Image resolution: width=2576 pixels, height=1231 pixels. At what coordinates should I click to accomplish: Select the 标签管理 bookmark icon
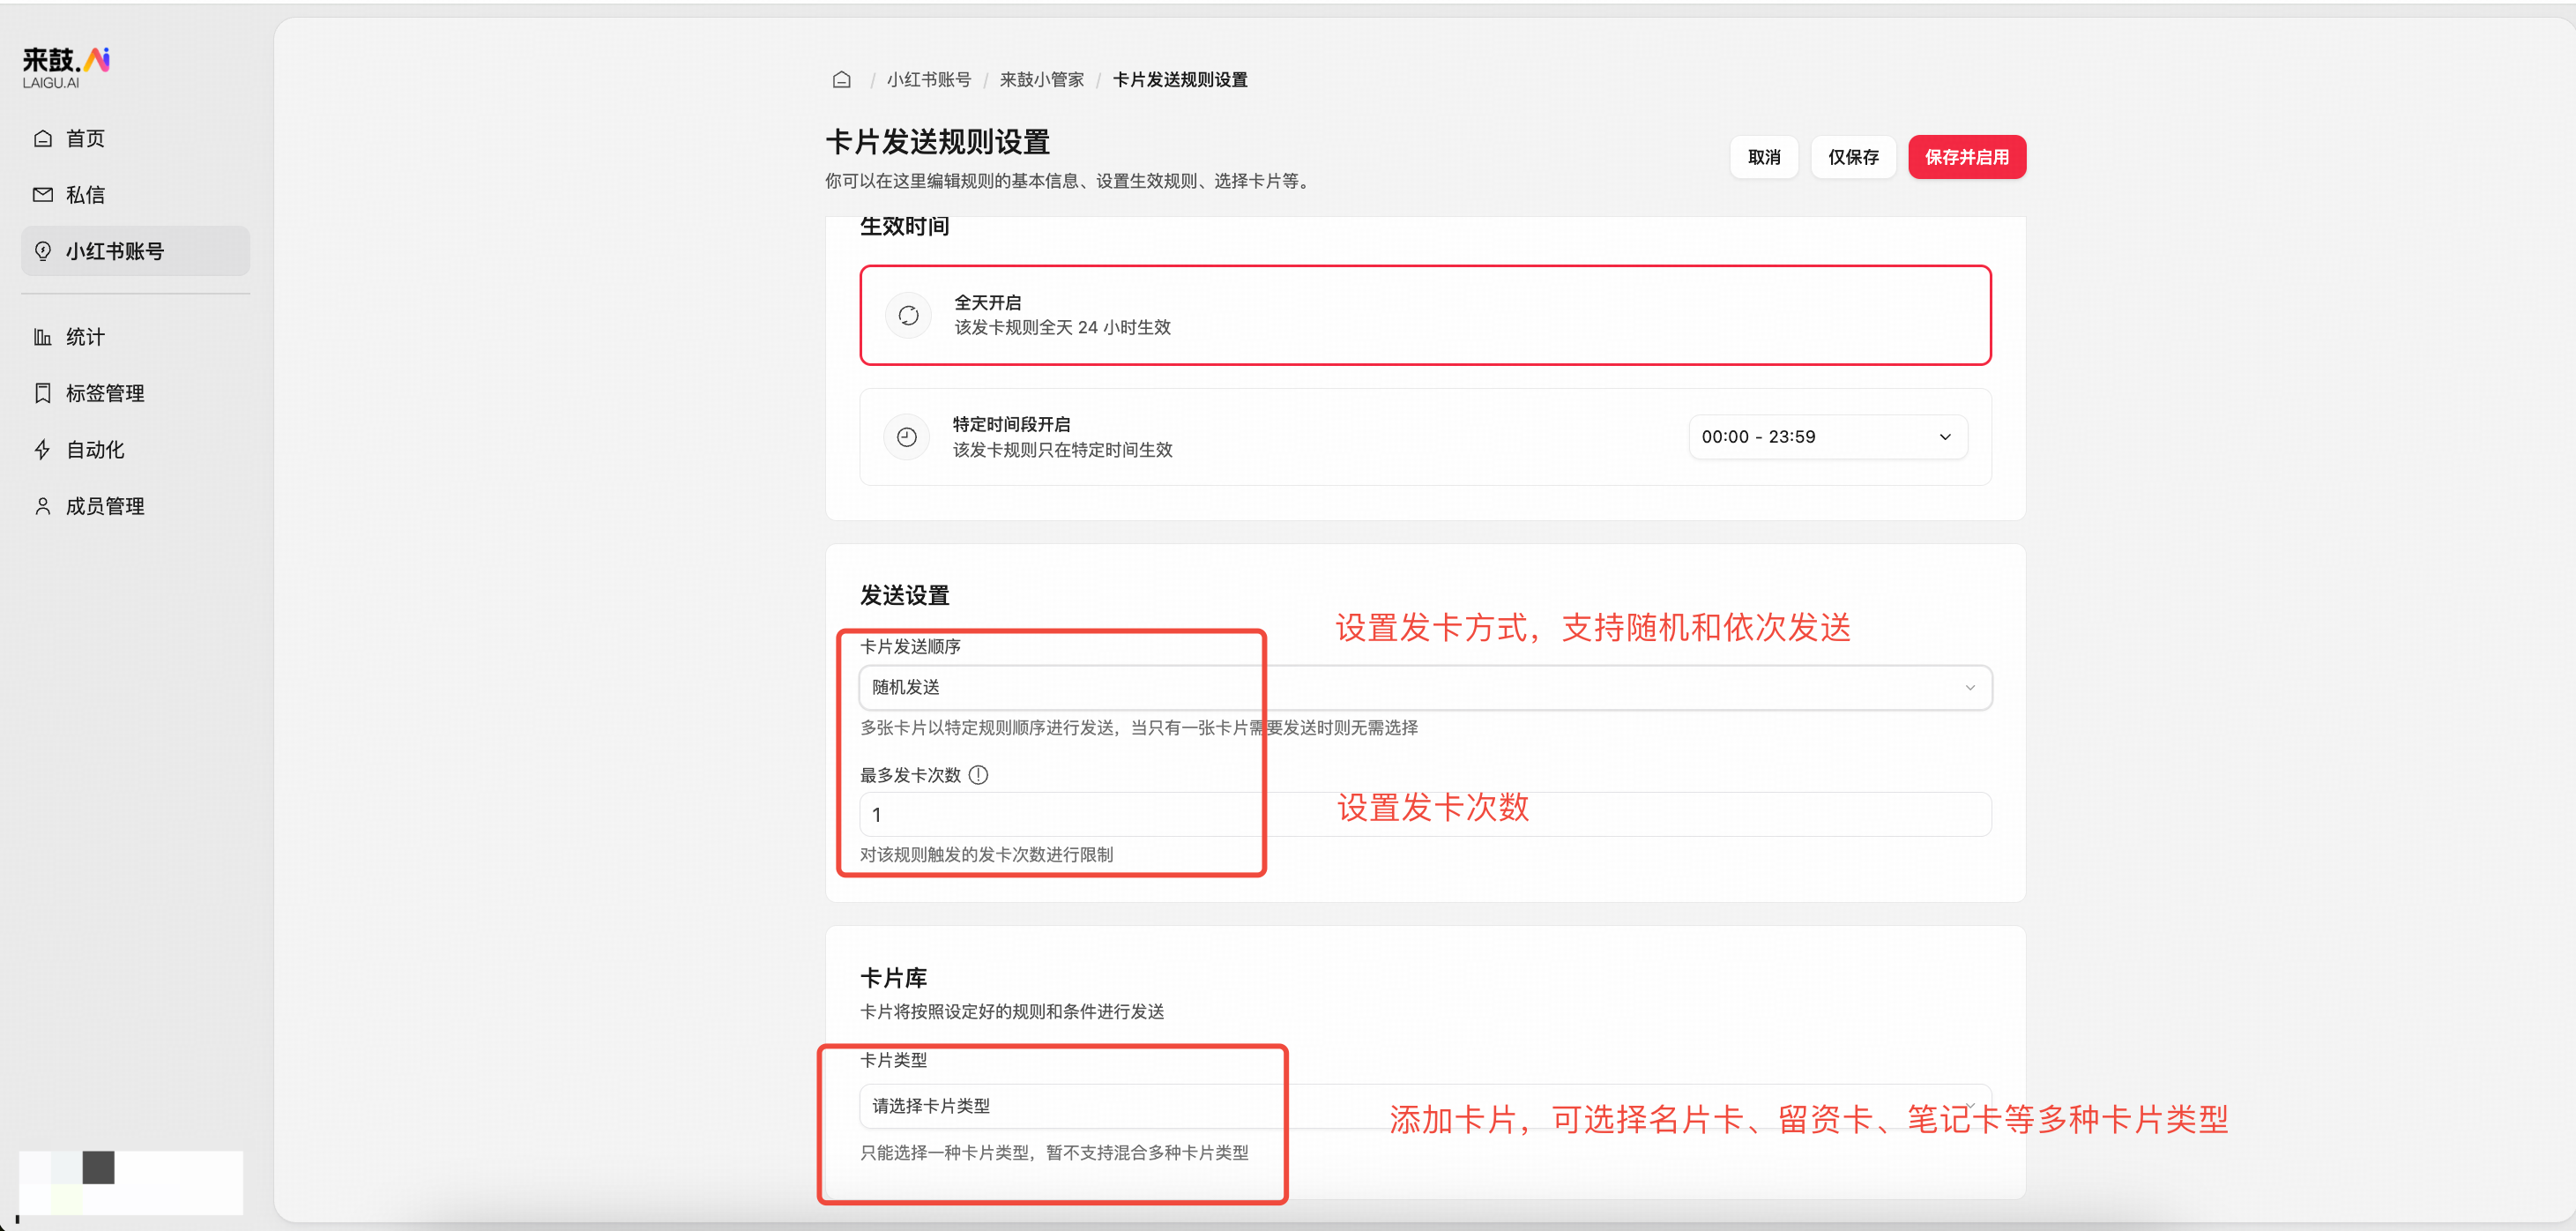(x=42, y=393)
